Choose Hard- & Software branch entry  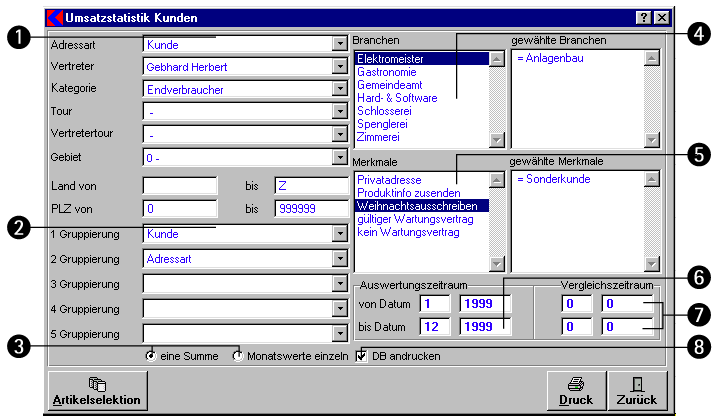pyautogui.click(x=397, y=99)
